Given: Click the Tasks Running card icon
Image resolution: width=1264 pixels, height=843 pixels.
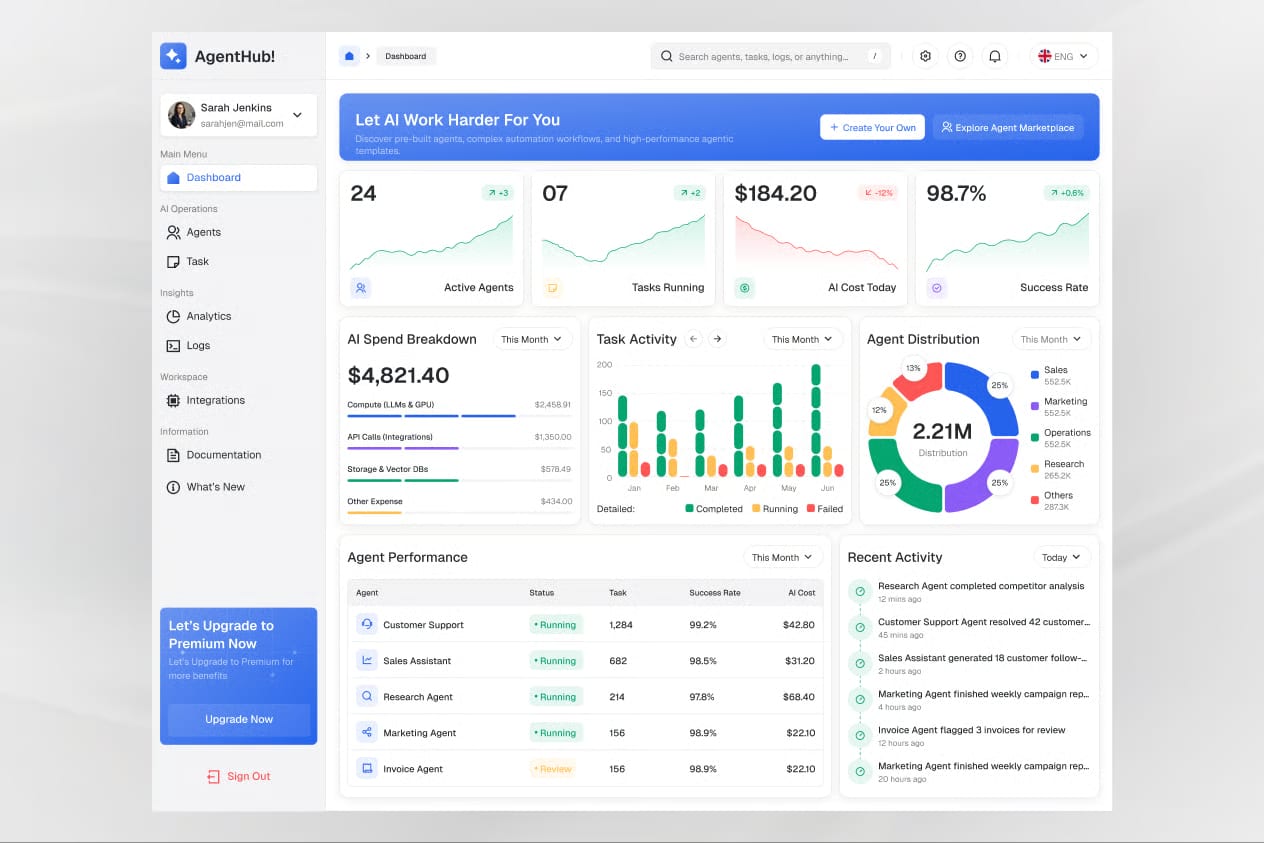Looking at the screenshot, I should (552, 288).
